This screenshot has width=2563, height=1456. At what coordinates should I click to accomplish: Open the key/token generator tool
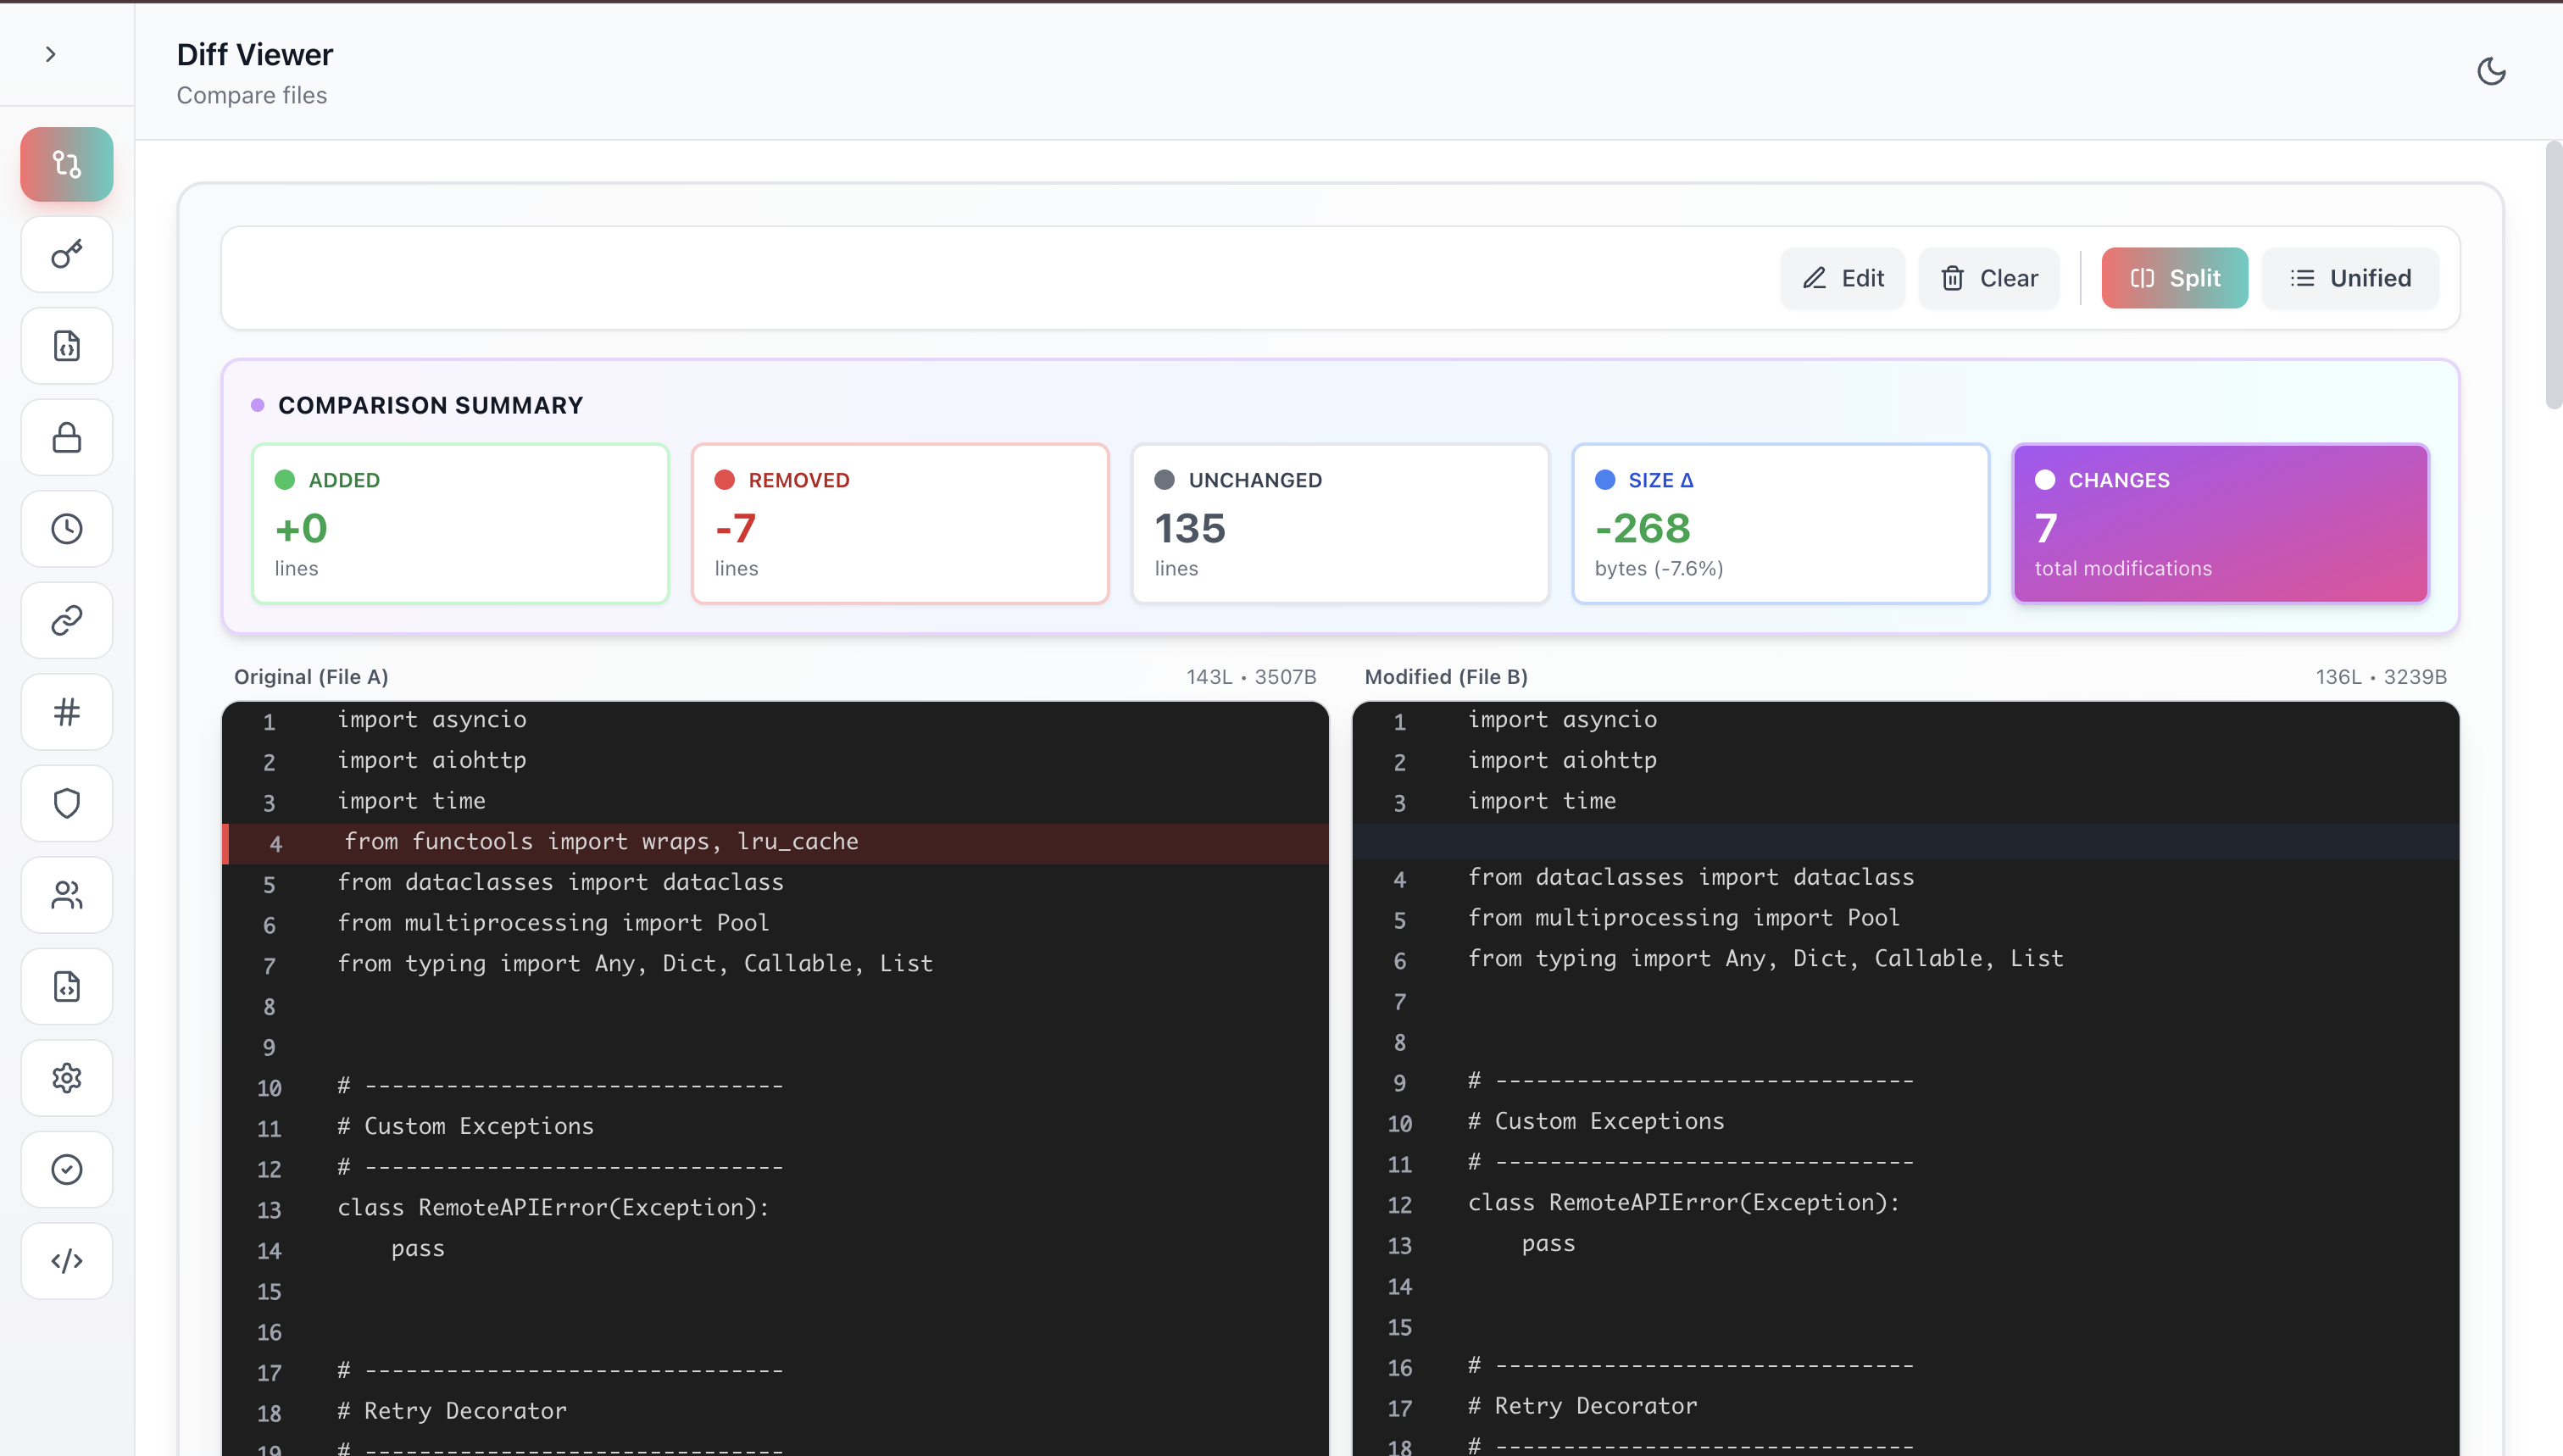click(x=66, y=255)
